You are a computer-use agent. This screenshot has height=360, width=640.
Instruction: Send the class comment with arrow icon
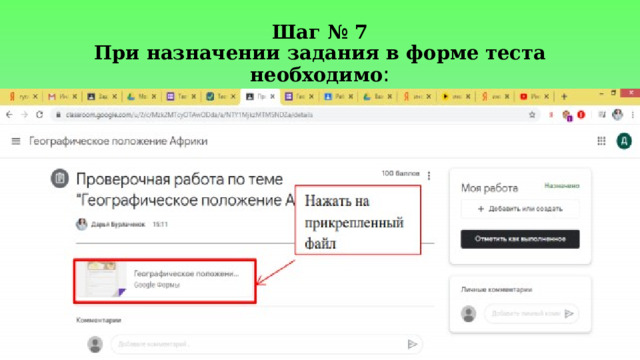412,344
